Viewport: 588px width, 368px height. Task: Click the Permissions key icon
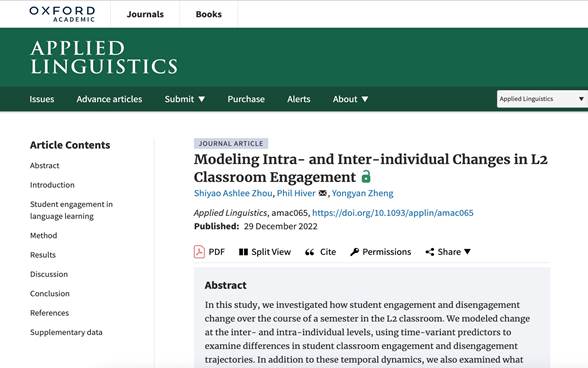[354, 252]
